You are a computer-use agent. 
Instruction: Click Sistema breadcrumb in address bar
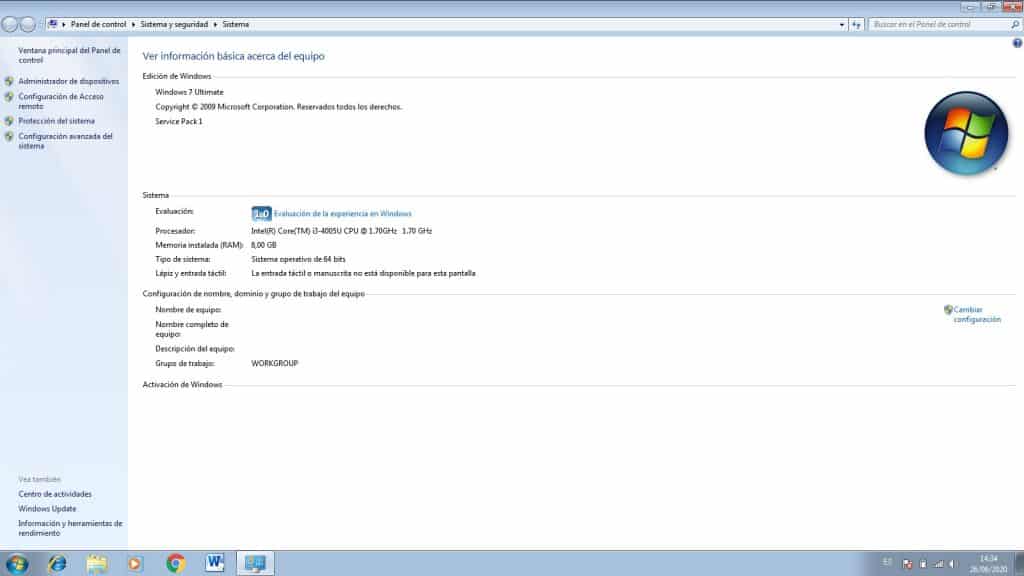(x=235, y=24)
